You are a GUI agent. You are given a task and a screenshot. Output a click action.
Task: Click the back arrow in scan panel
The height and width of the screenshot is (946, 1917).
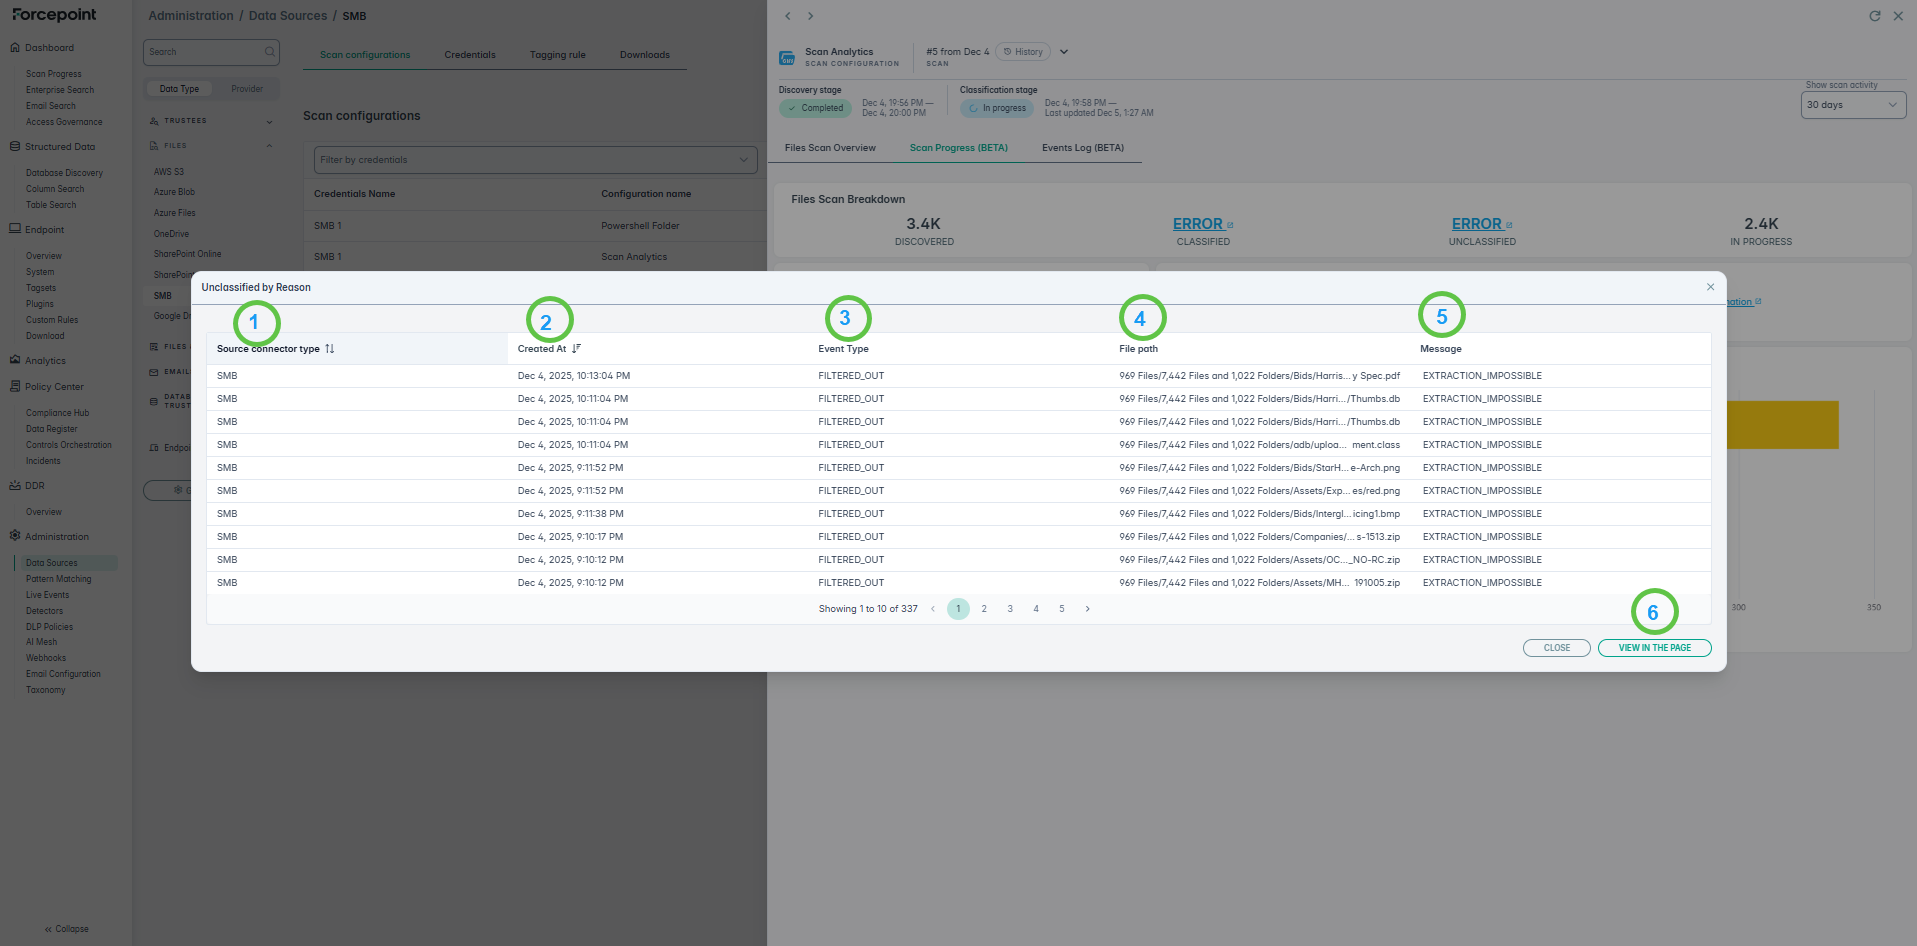point(788,16)
